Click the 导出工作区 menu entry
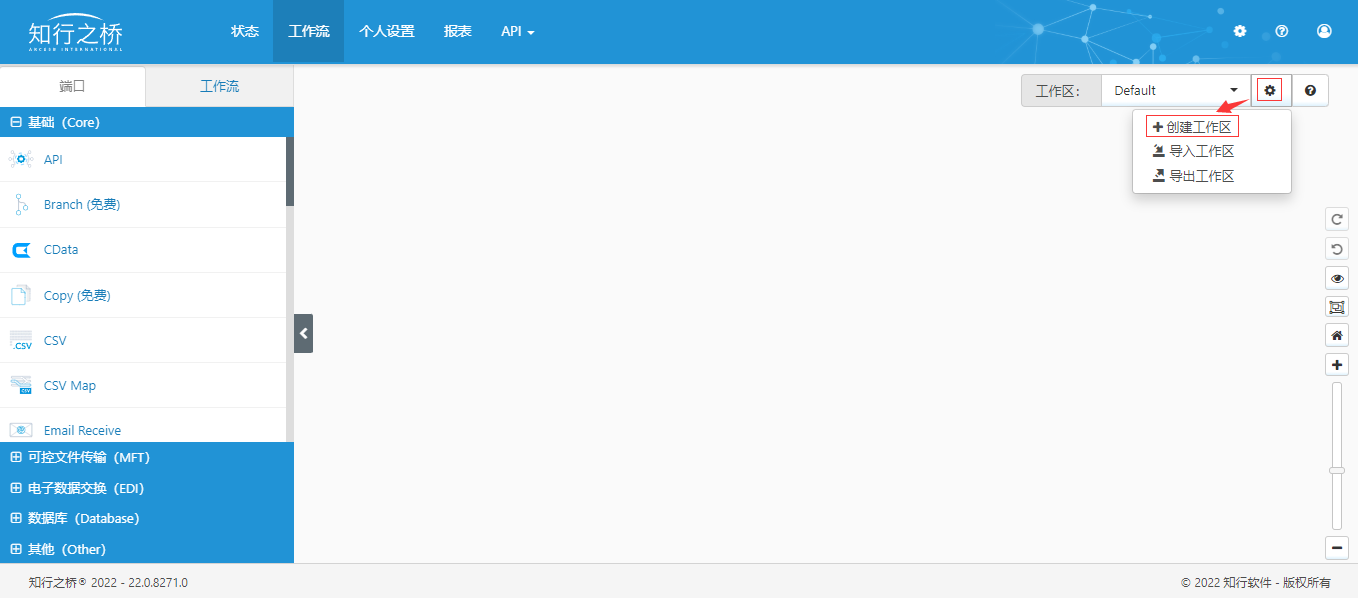 pyautogui.click(x=1193, y=176)
